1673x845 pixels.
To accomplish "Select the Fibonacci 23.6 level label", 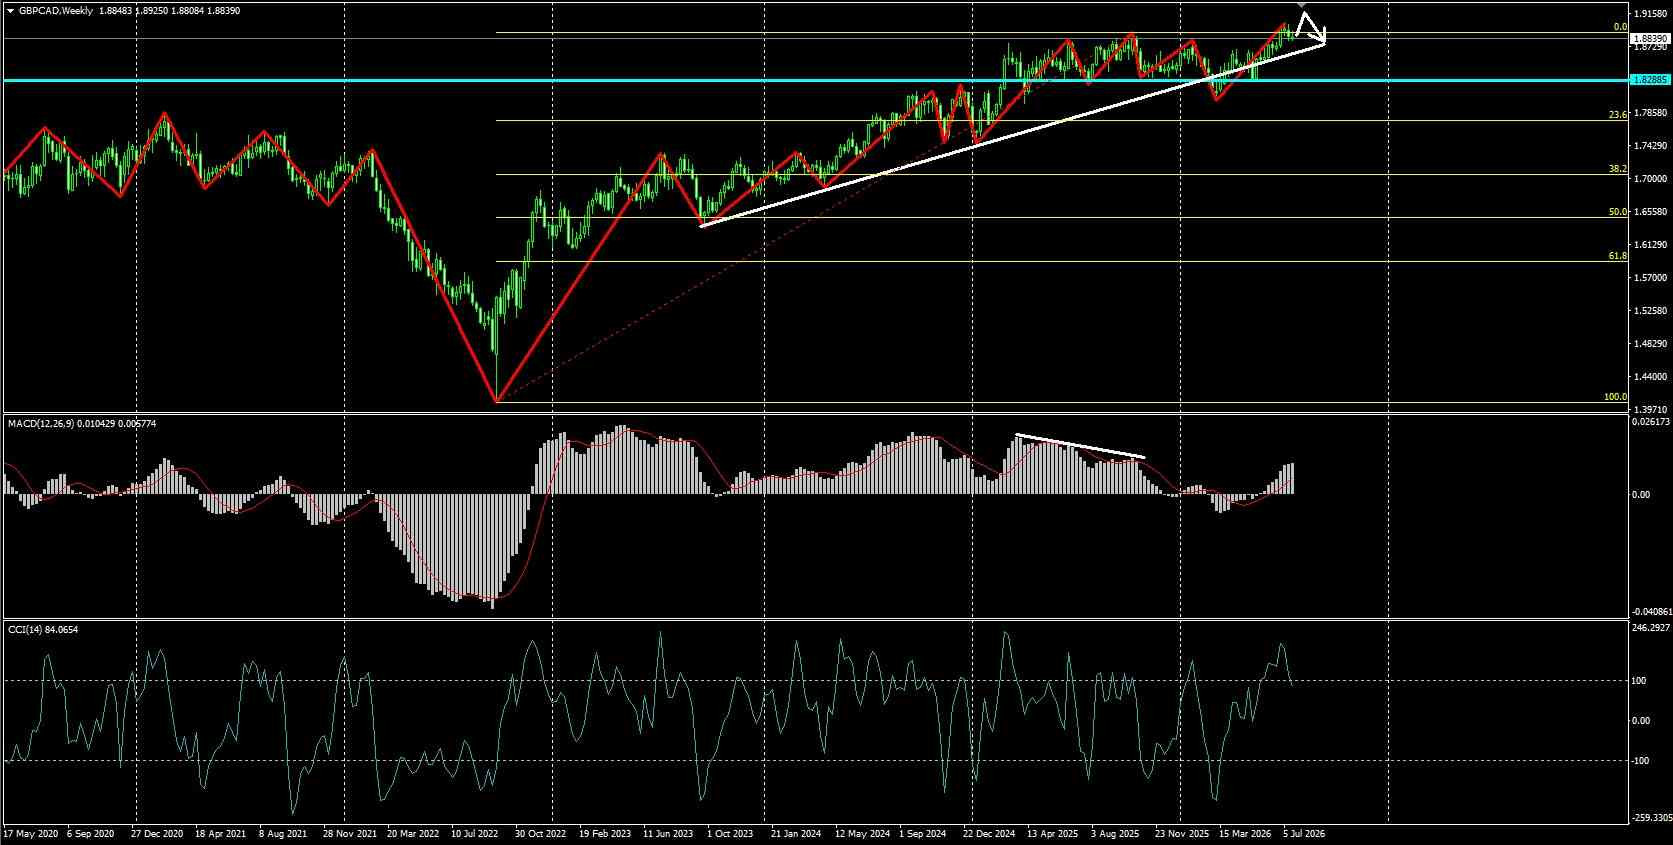I will pos(1618,115).
